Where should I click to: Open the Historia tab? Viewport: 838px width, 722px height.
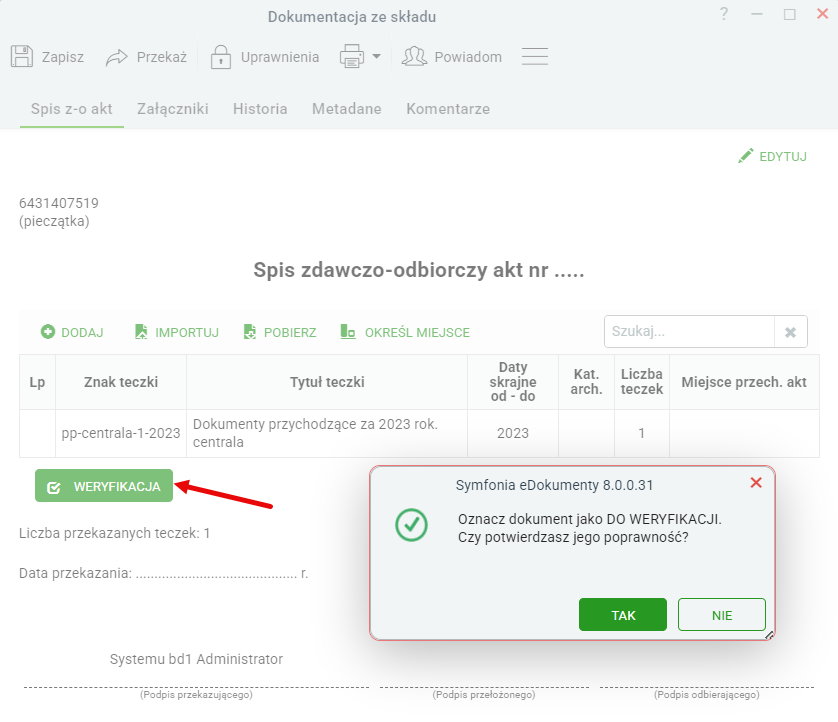tap(260, 109)
